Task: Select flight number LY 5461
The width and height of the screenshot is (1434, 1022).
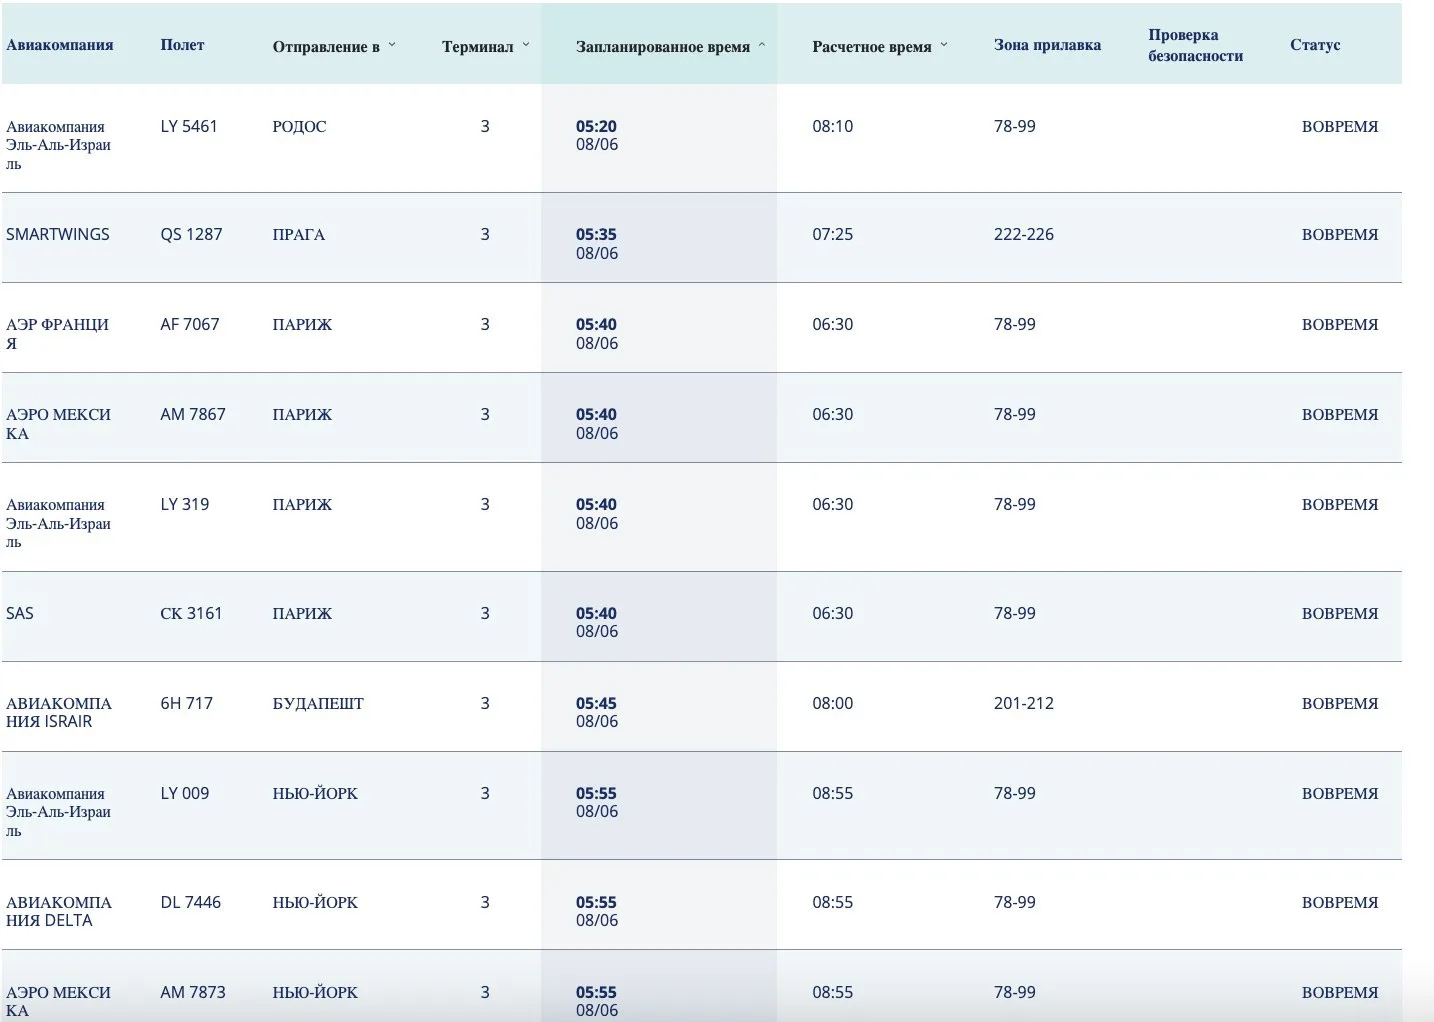Action: pos(189,126)
